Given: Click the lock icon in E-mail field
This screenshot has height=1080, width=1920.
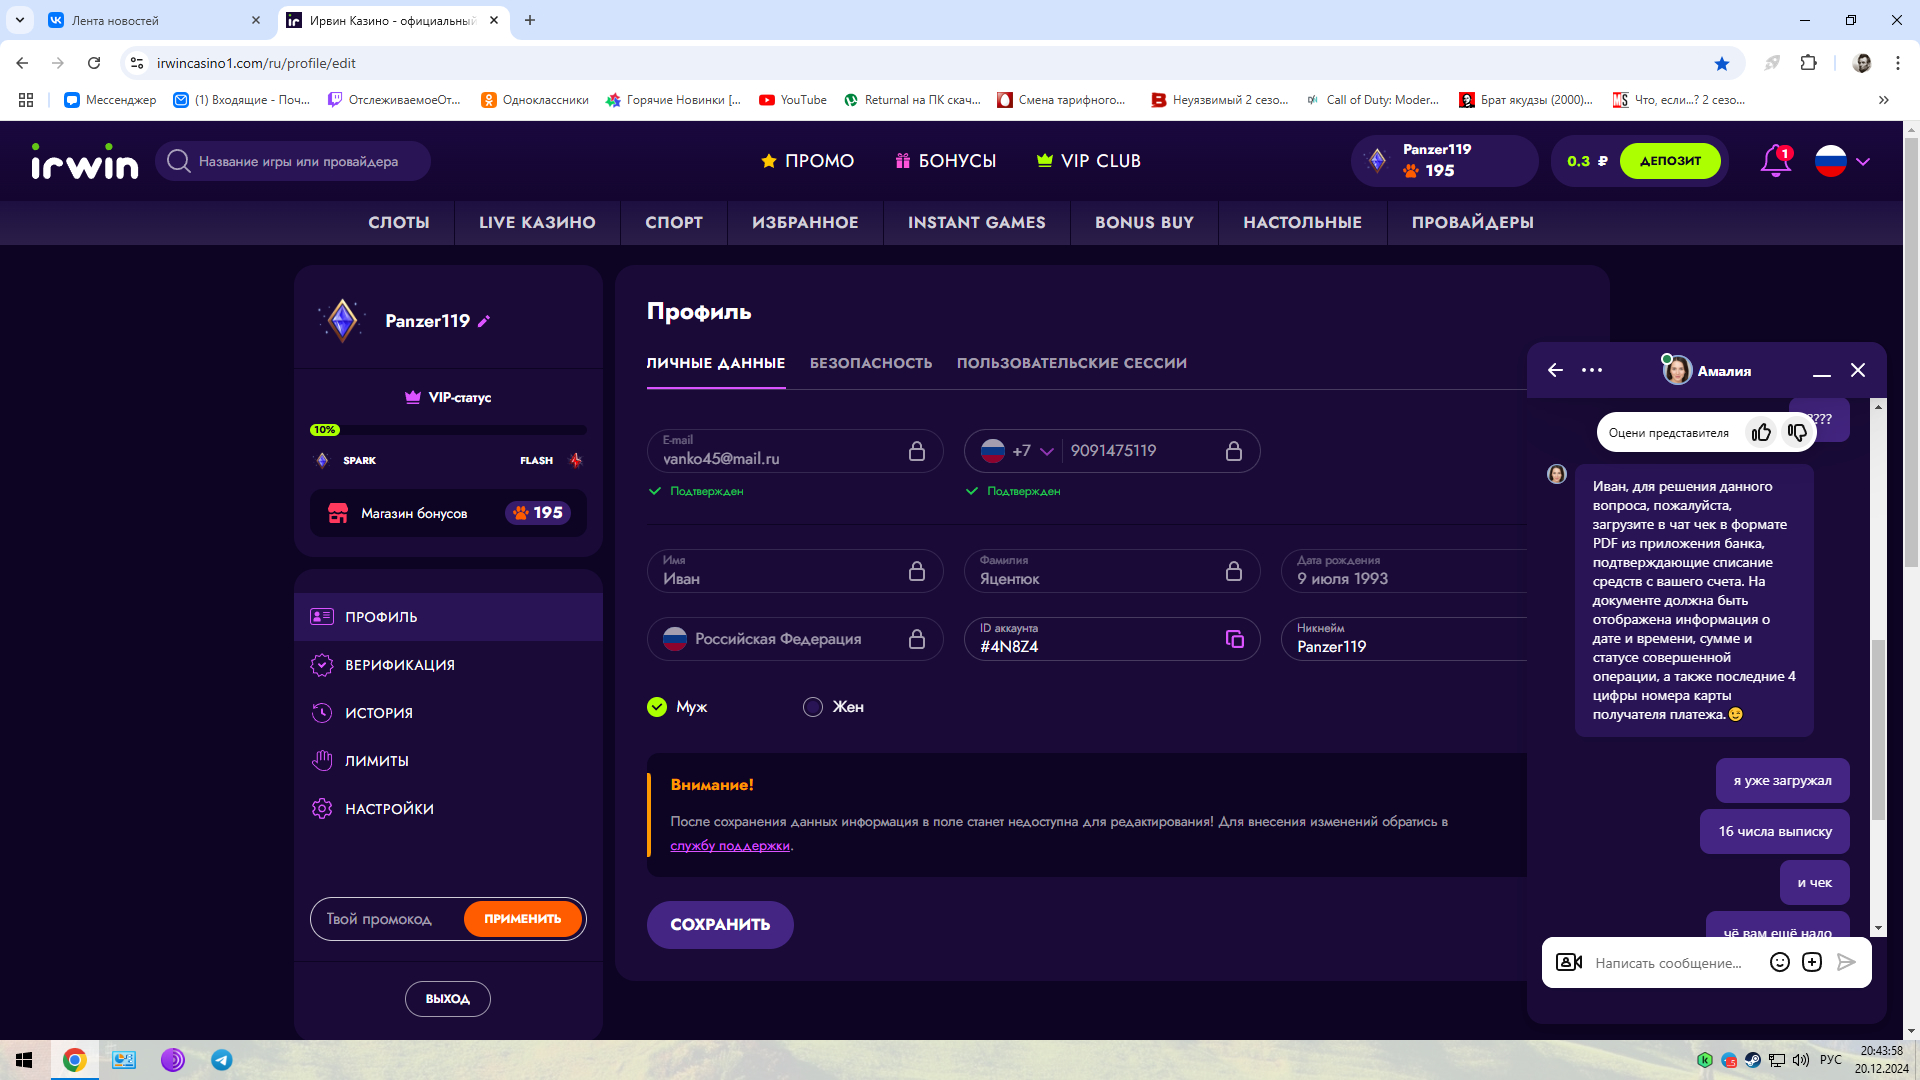Looking at the screenshot, I should (x=917, y=451).
